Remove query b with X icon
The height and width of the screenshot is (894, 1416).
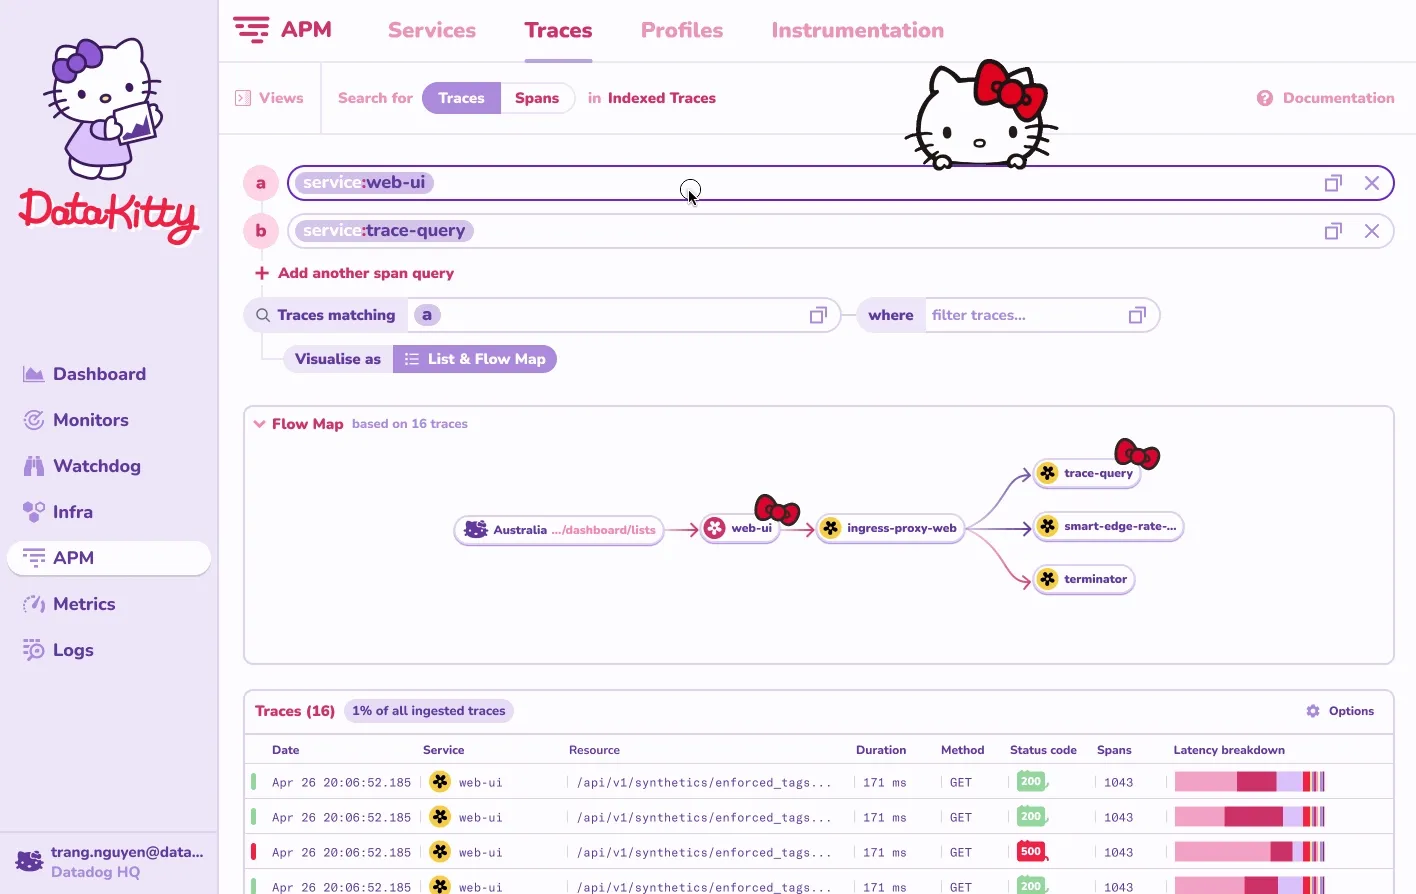pos(1372,231)
